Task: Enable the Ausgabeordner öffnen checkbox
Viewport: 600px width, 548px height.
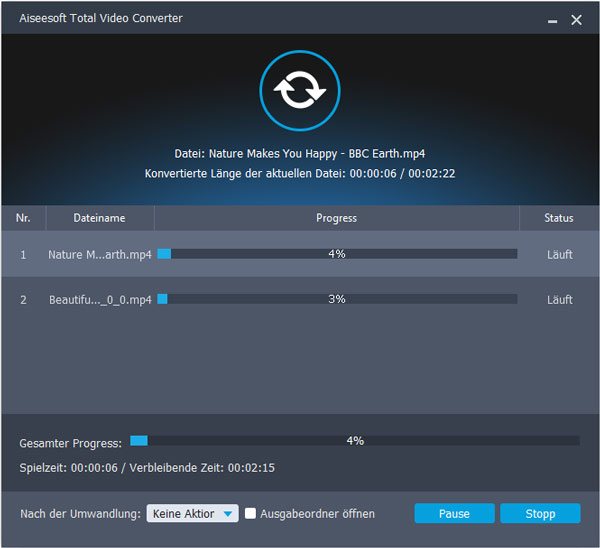Action: (x=252, y=514)
